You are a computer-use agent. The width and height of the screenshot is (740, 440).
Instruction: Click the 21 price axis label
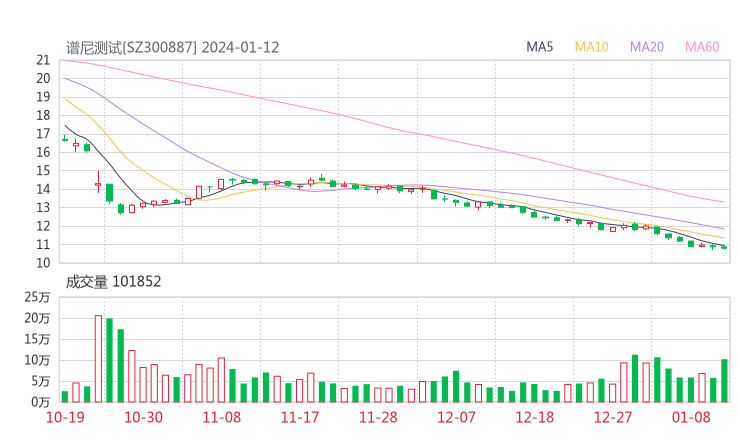tap(43, 60)
